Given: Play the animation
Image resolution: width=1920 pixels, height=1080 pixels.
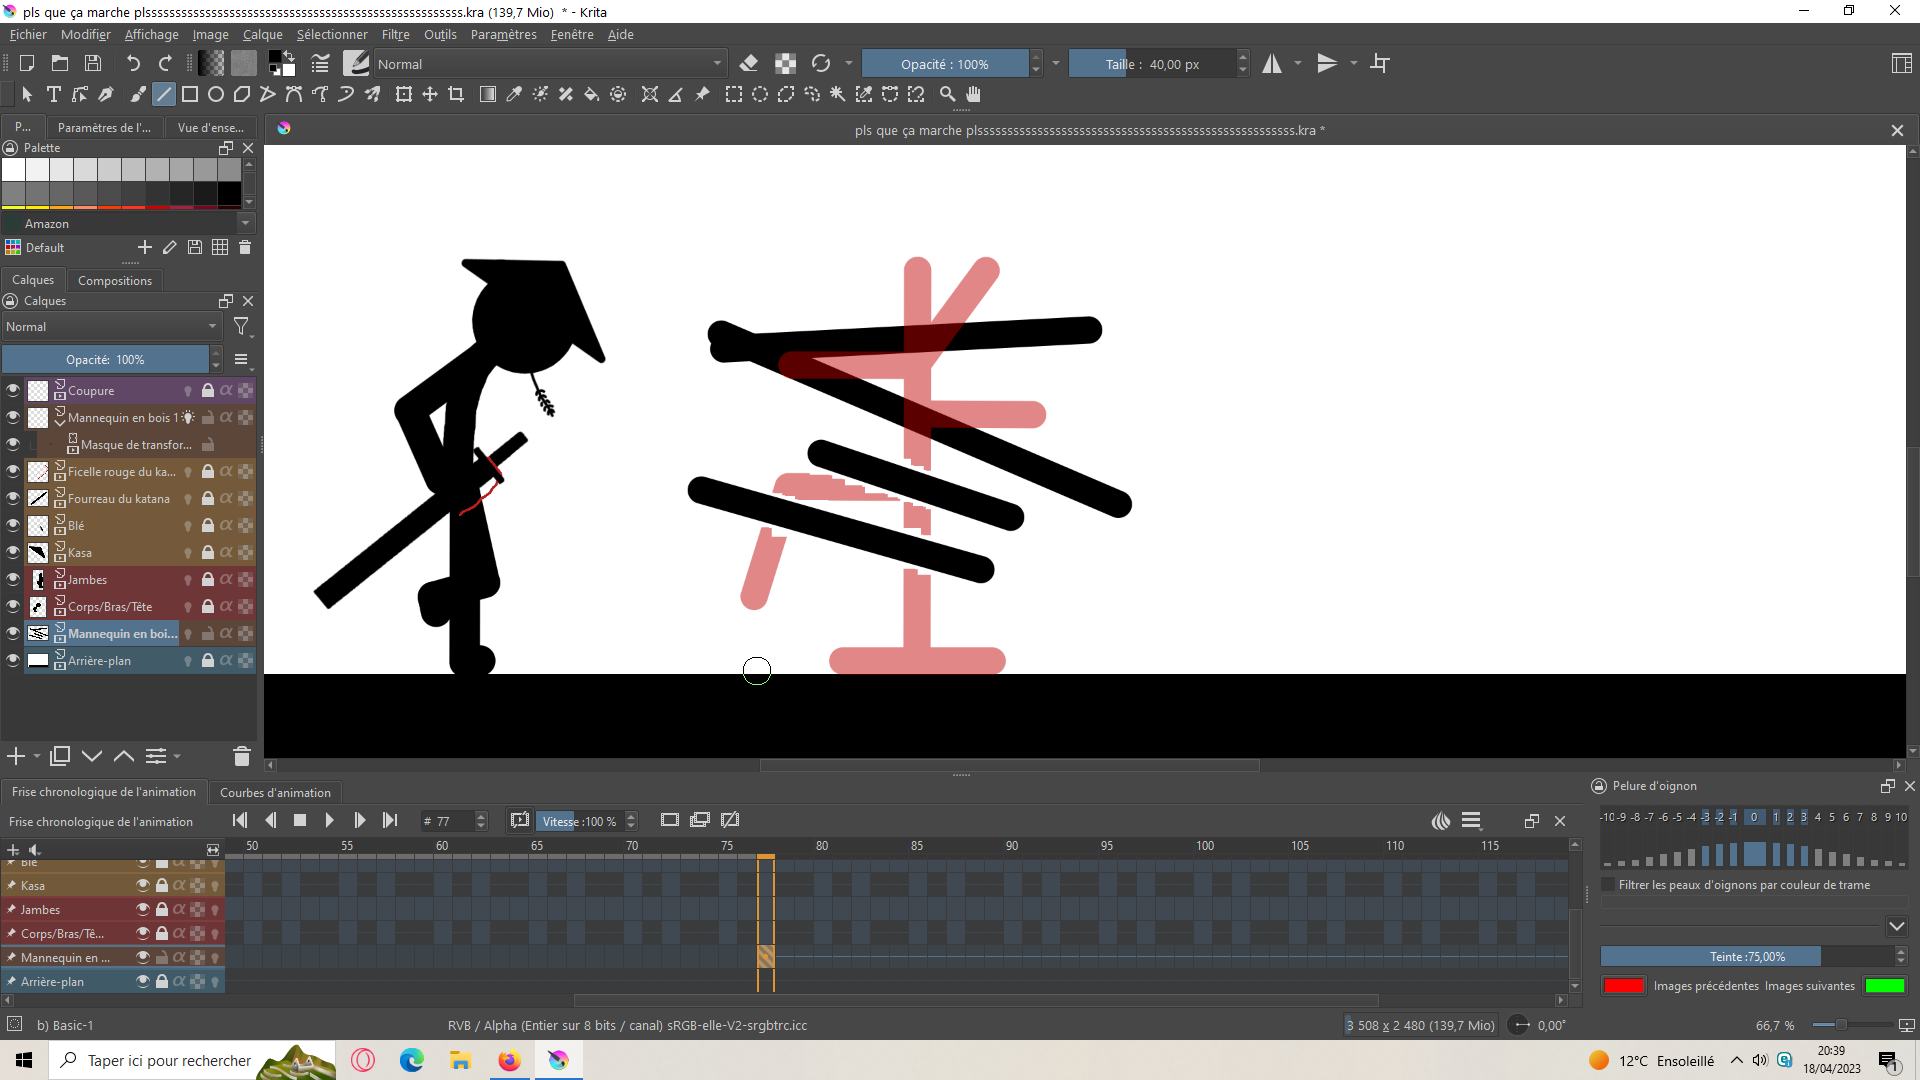Looking at the screenshot, I should tap(329, 821).
